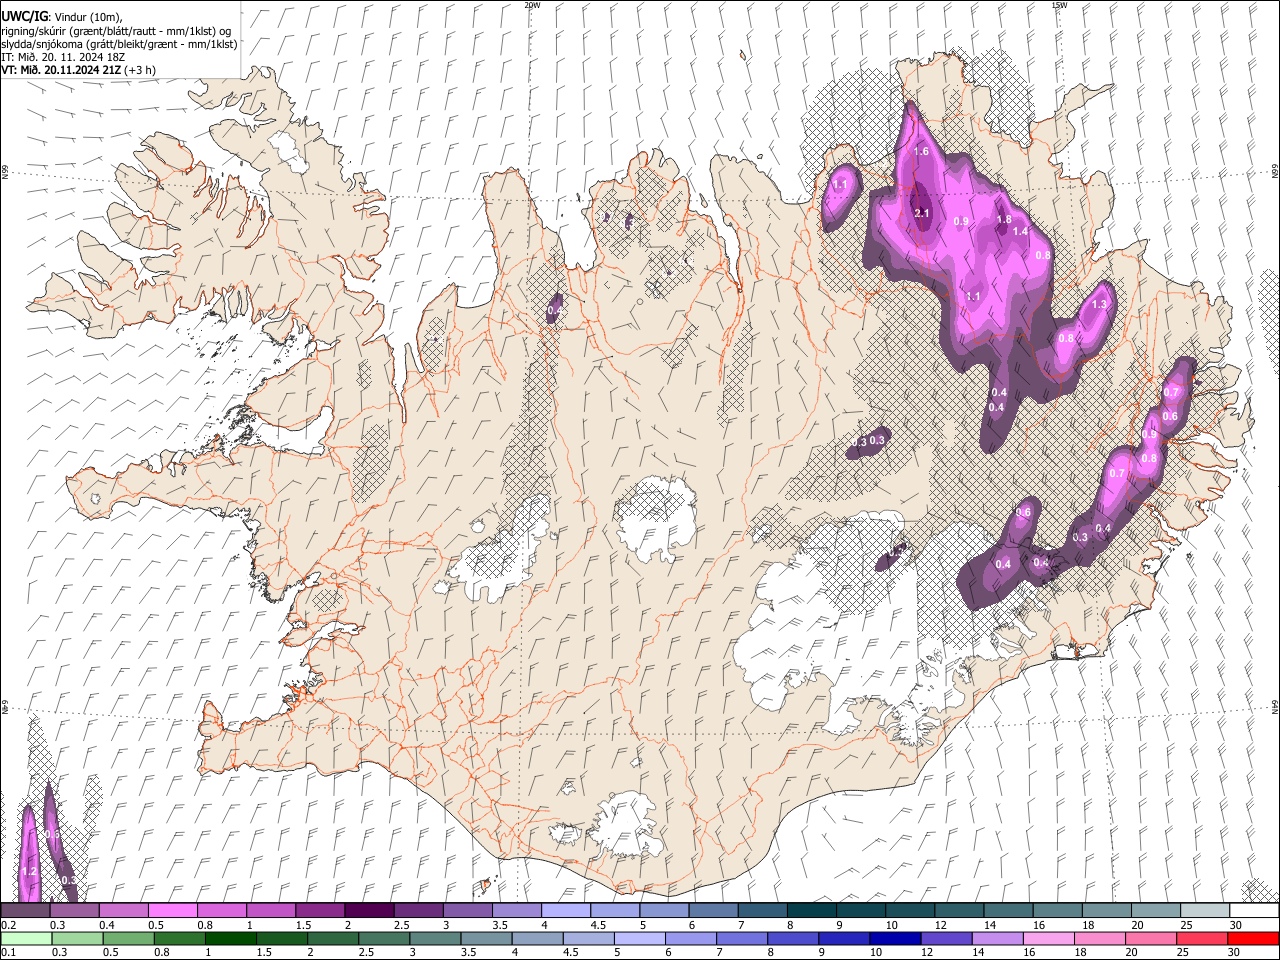
Task: Select the 1.6 value at the northern snow band tip
Action: pos(922,152)
